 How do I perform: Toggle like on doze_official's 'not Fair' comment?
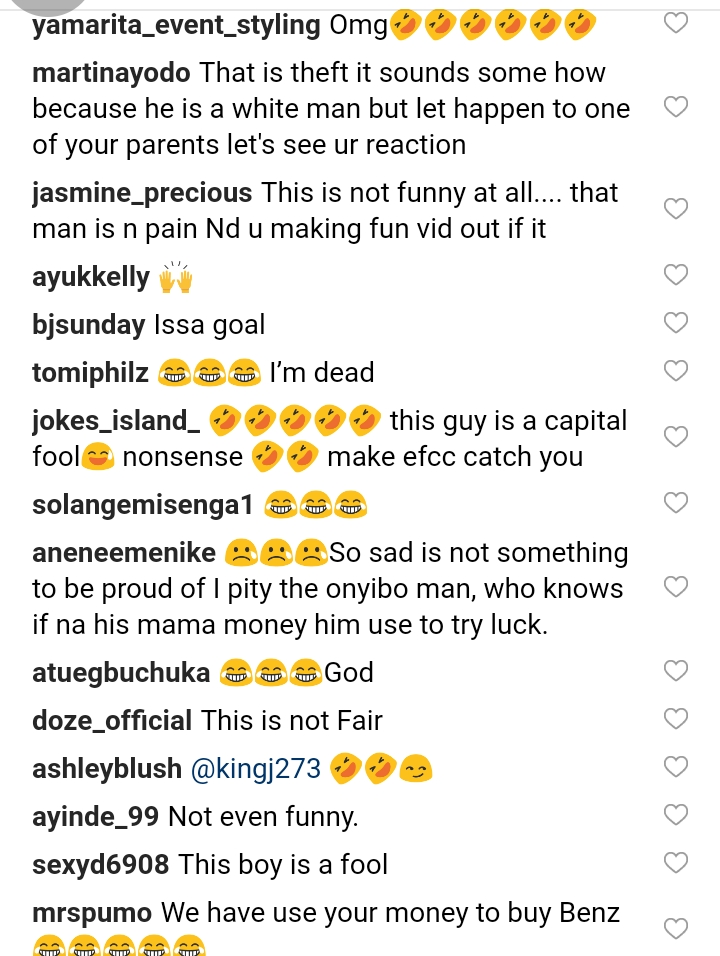coord(677,718)
